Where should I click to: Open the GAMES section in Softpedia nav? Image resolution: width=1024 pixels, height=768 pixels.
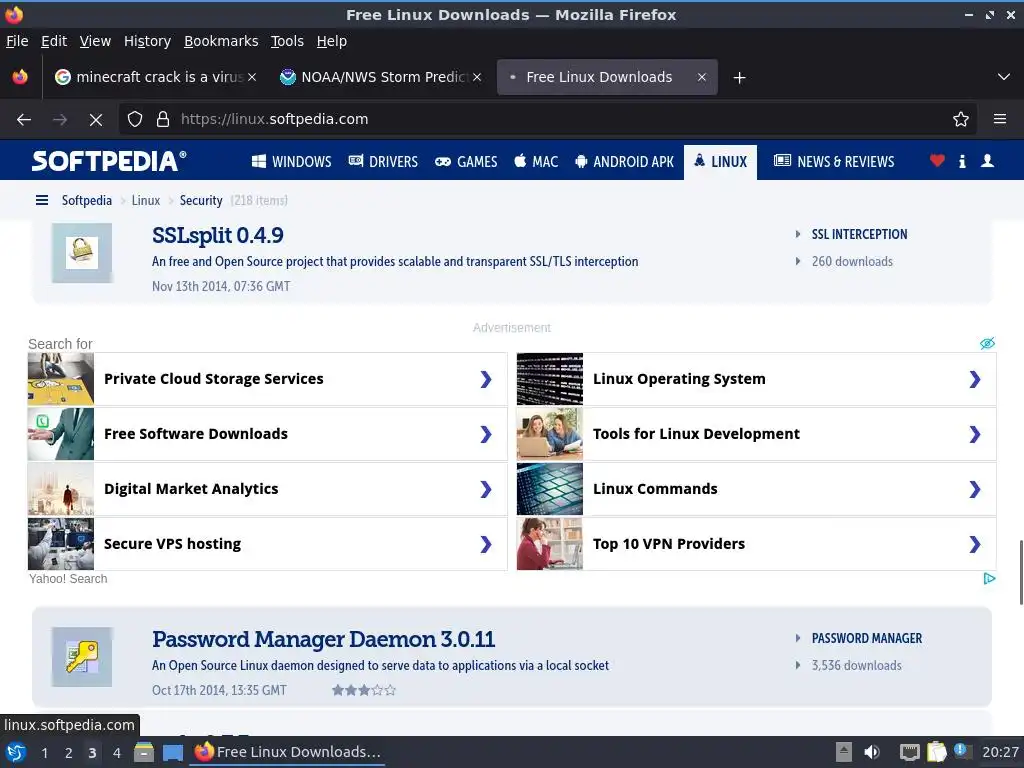[466, 161]
